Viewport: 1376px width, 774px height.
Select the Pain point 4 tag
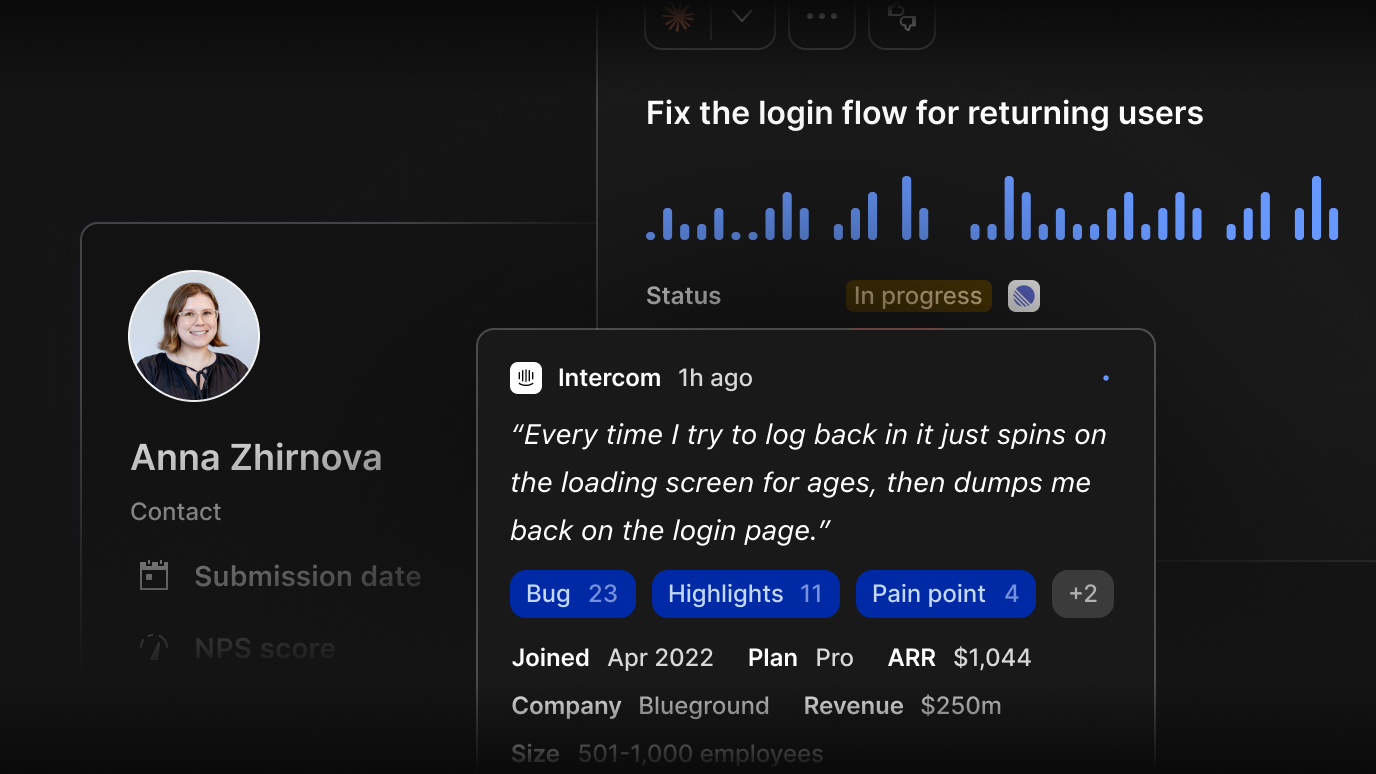pos(945,594)
